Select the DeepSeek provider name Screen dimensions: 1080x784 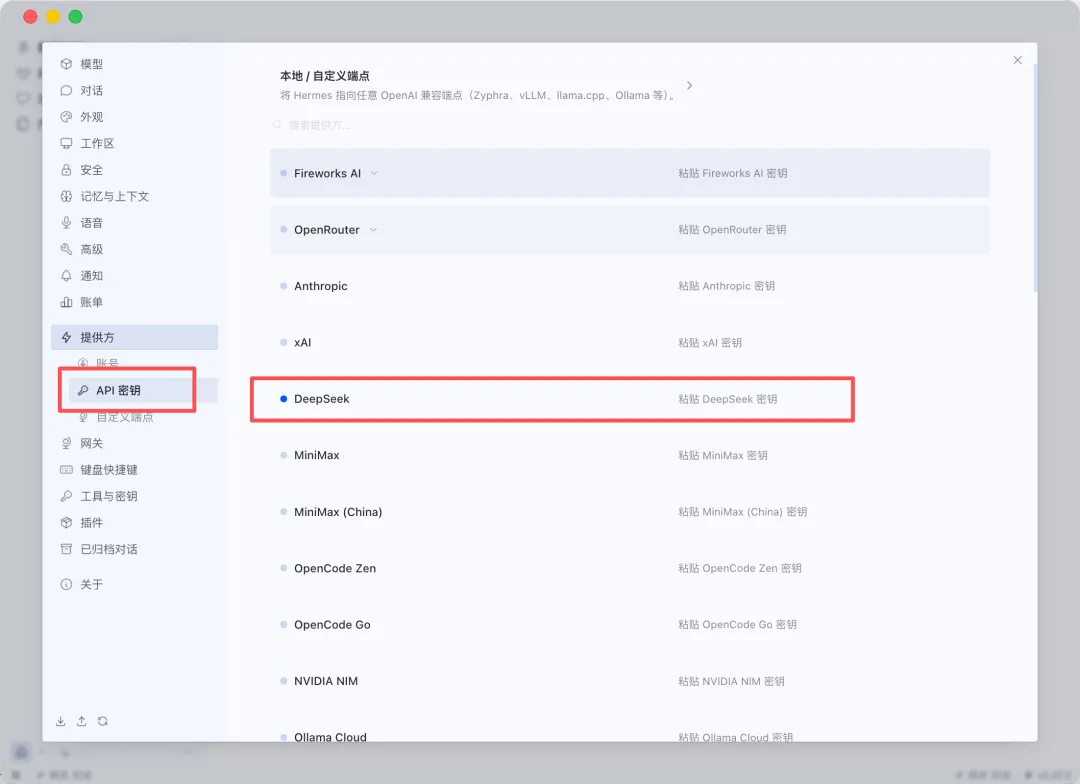(322, 399)
